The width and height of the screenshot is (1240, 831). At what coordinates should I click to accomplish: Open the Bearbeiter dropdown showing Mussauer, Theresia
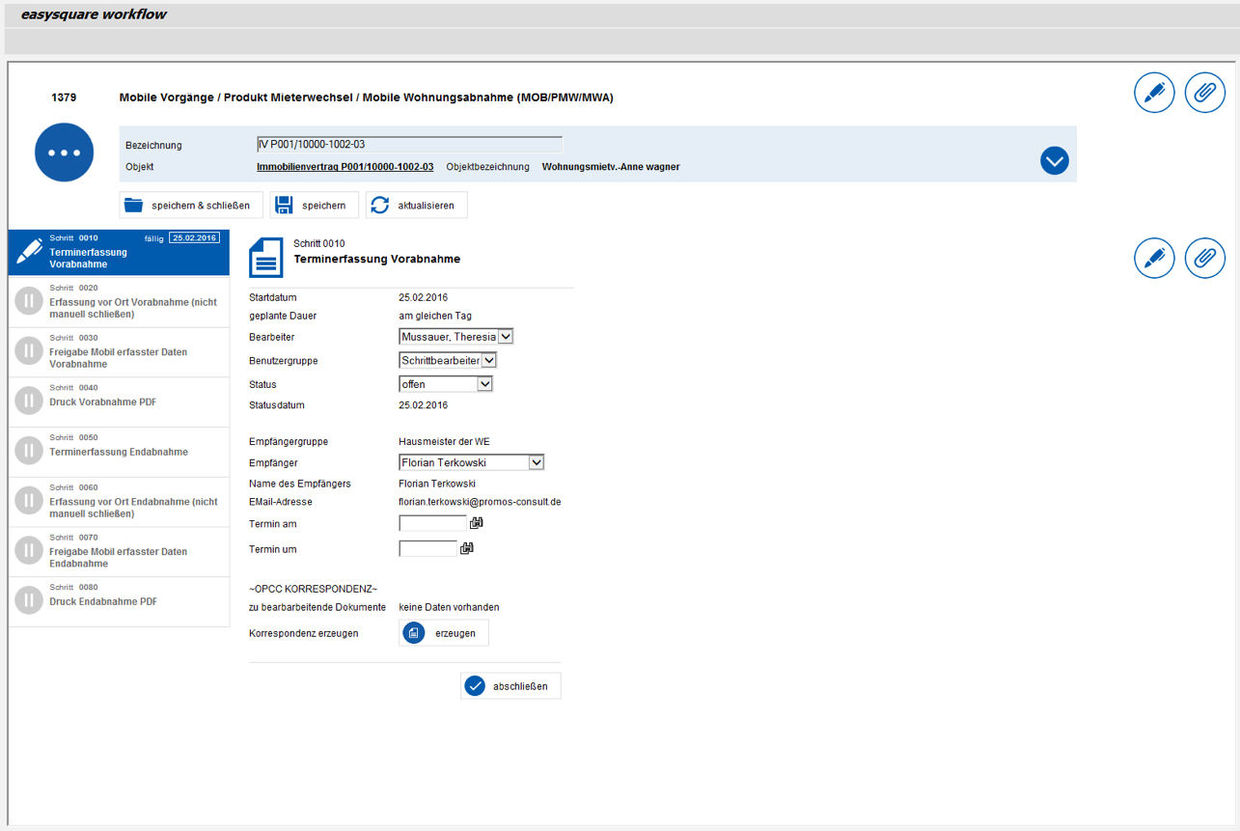pyautogui.click(x=456, y=337)
